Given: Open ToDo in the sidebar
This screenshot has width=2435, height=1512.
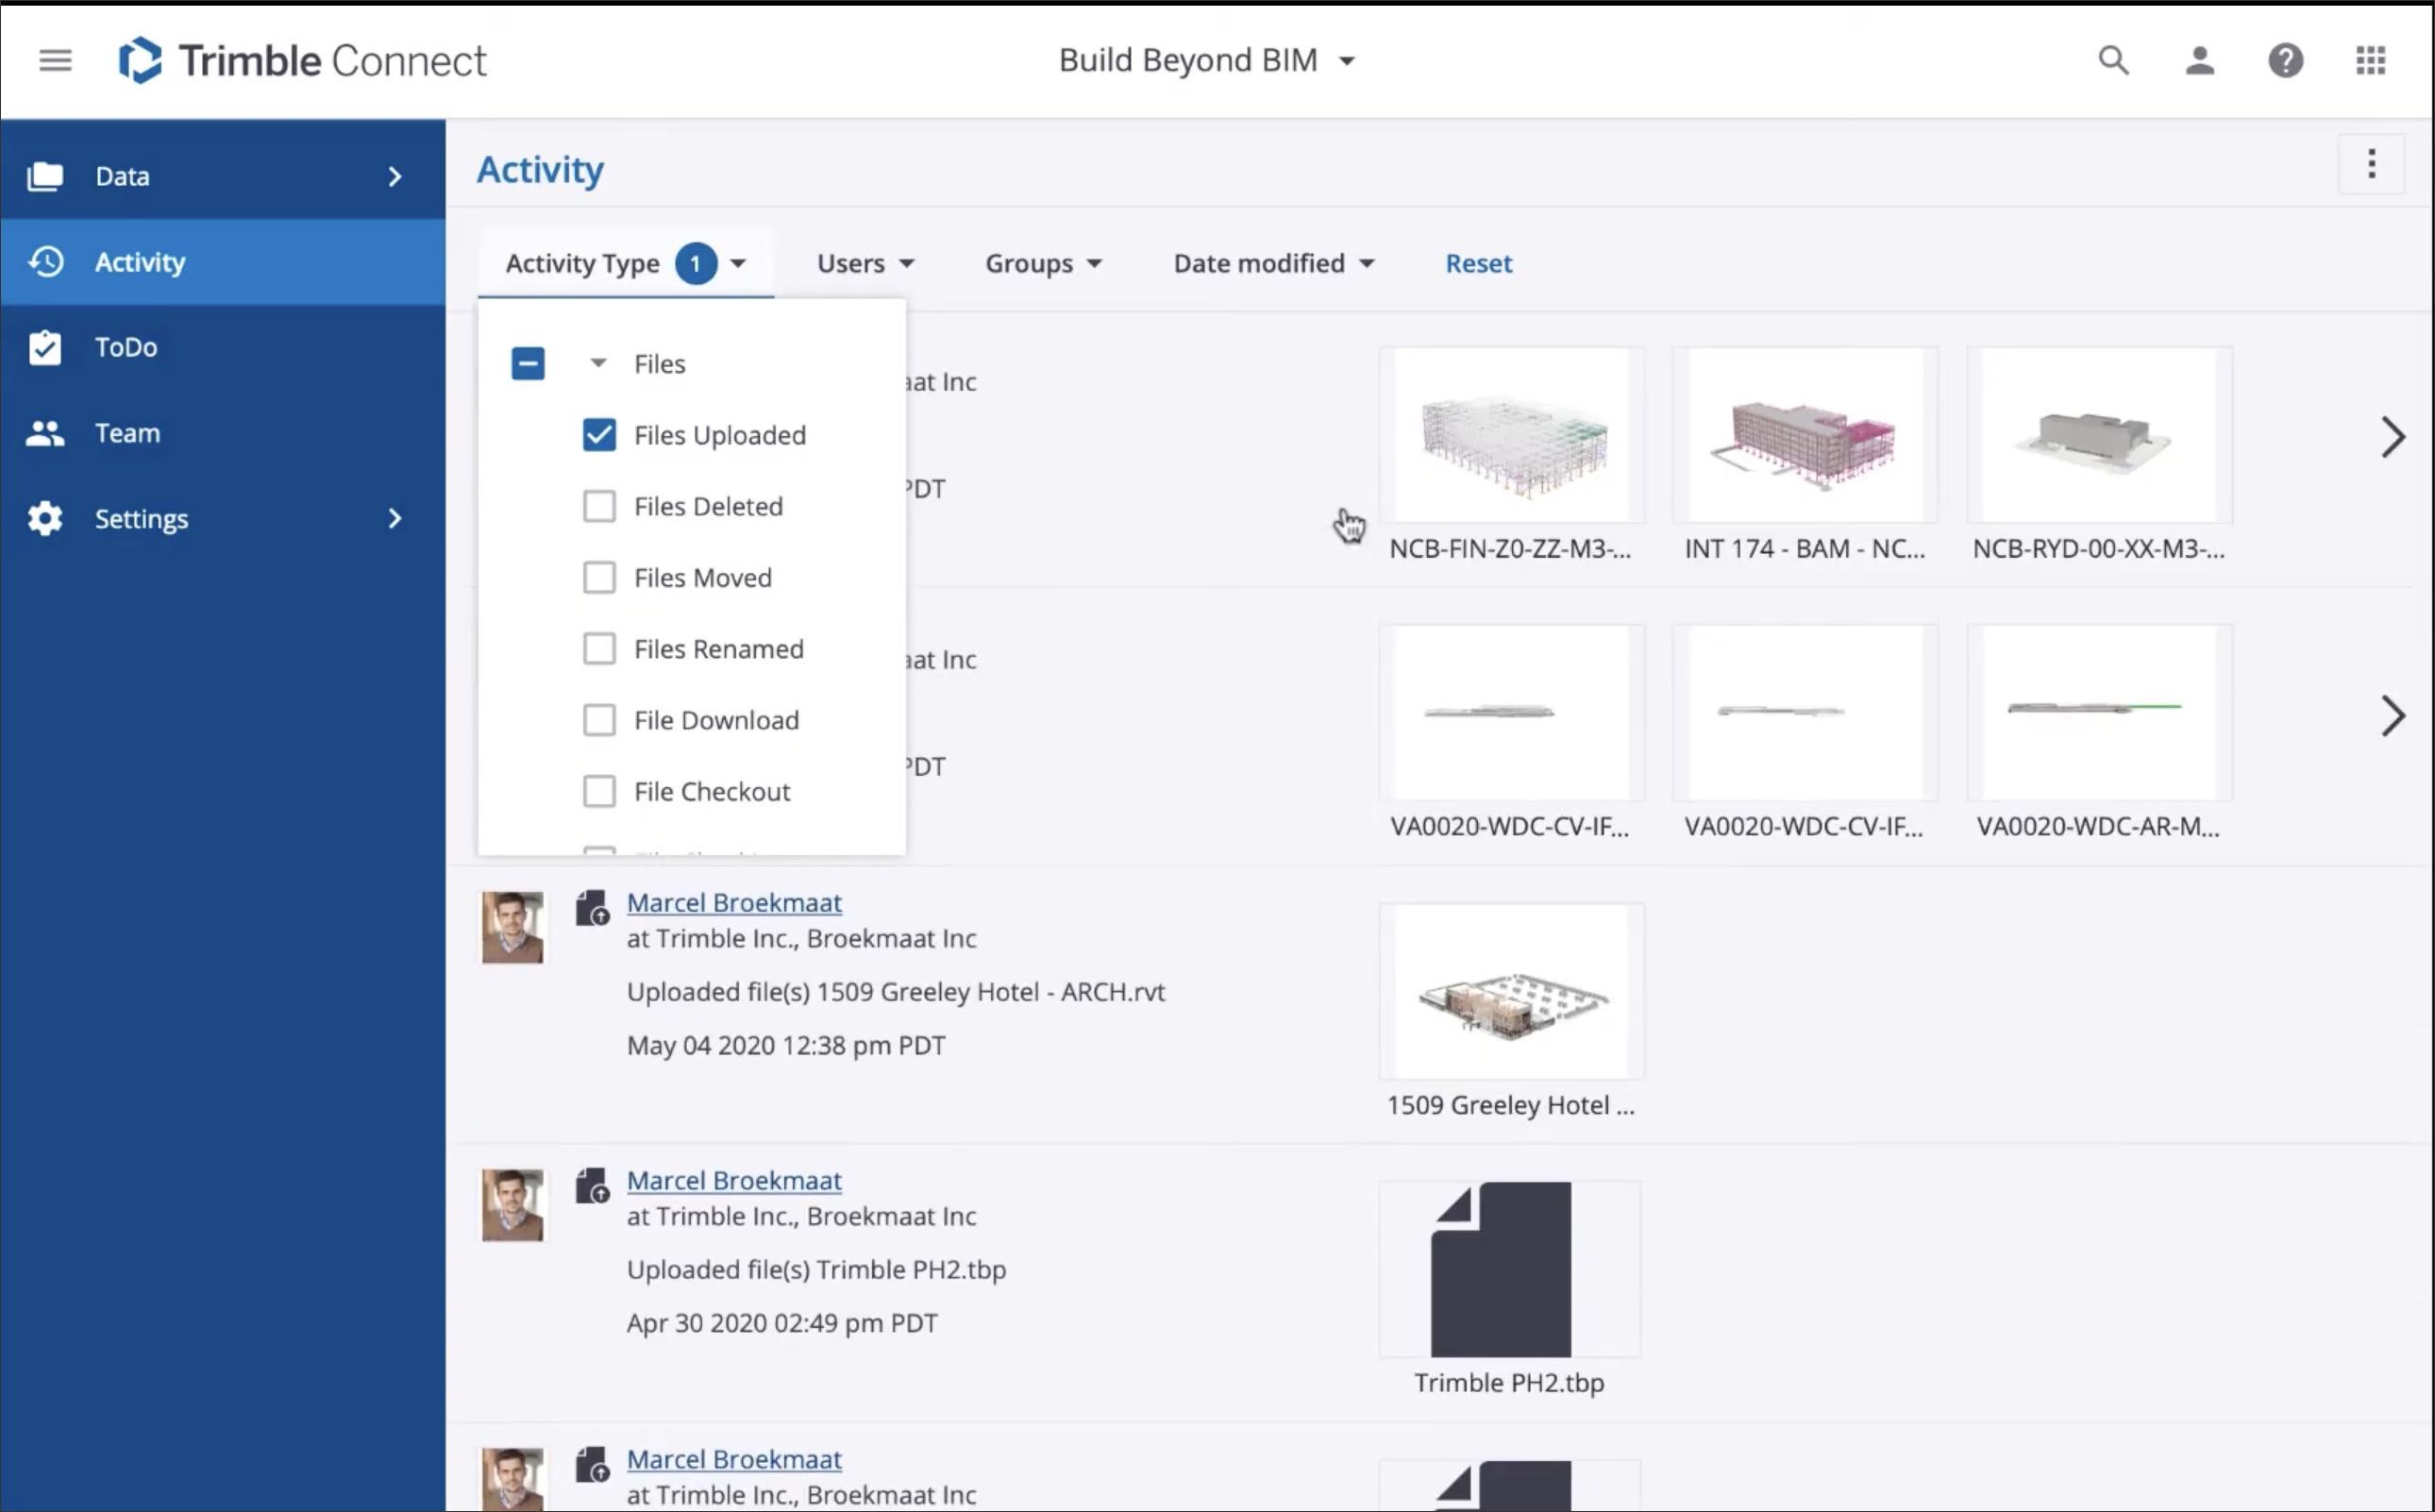Looking at the screenshot, I should 223,347.
